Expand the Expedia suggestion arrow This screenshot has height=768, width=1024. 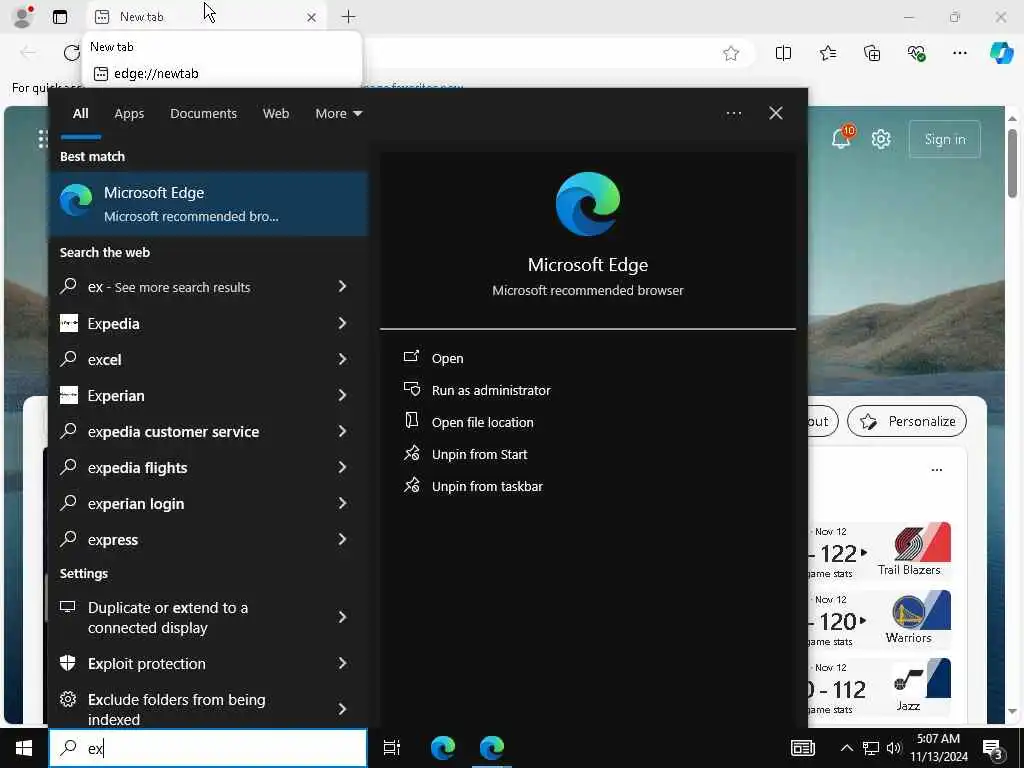342,323
